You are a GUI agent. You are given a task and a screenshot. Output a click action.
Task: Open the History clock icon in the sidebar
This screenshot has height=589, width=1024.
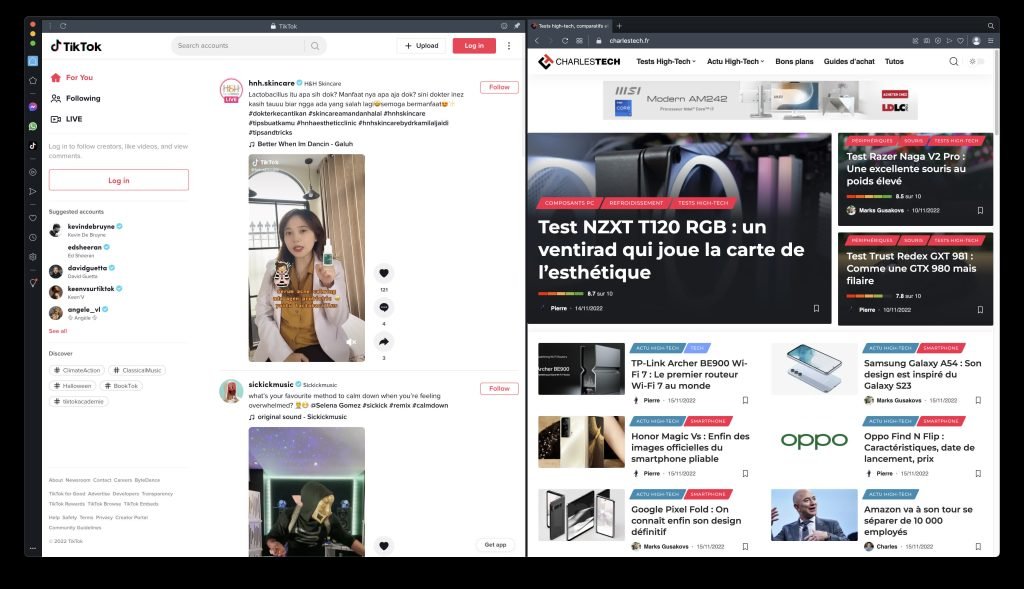tap(33, 237)
